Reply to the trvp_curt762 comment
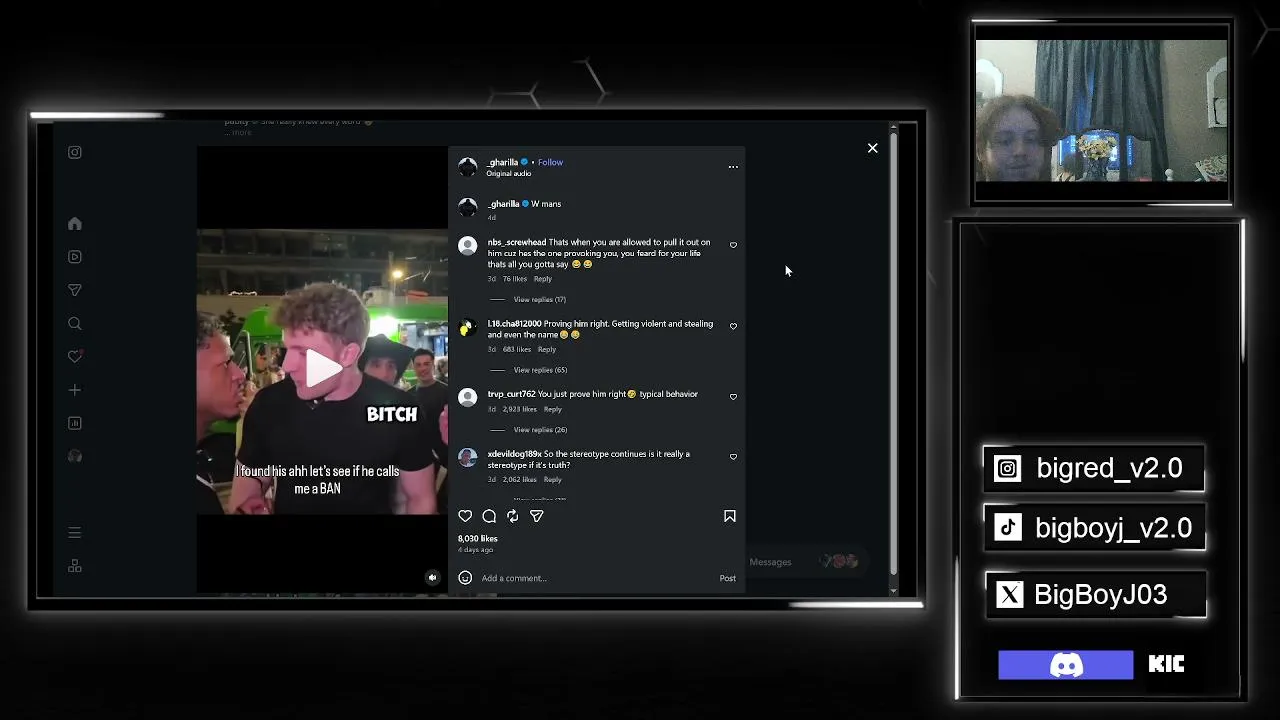 [x=553, y=409]
